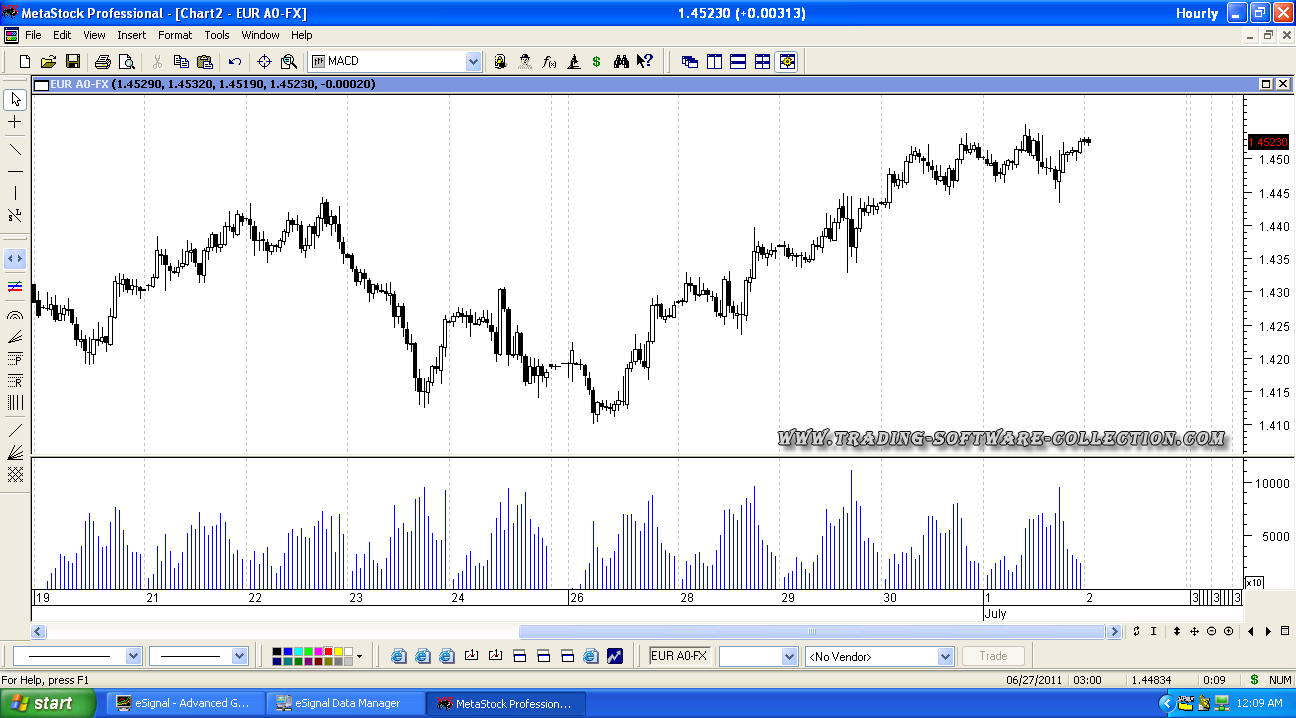1296x718 pixels.
Task: Click the Windows start button
Action: pos(42,703)
